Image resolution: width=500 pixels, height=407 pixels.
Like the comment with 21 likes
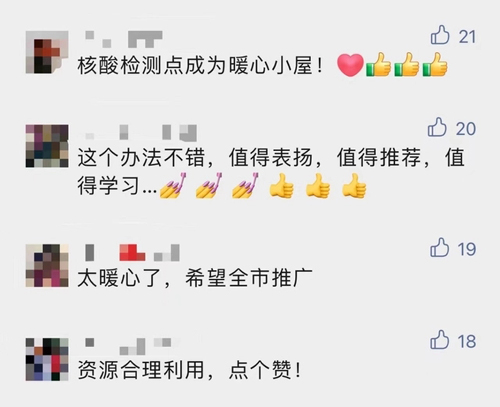pos(440,35)
